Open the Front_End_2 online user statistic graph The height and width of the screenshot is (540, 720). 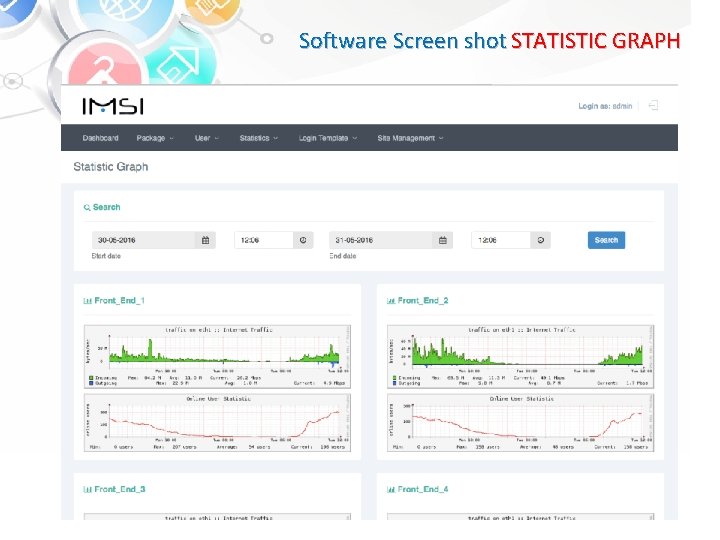520,422
